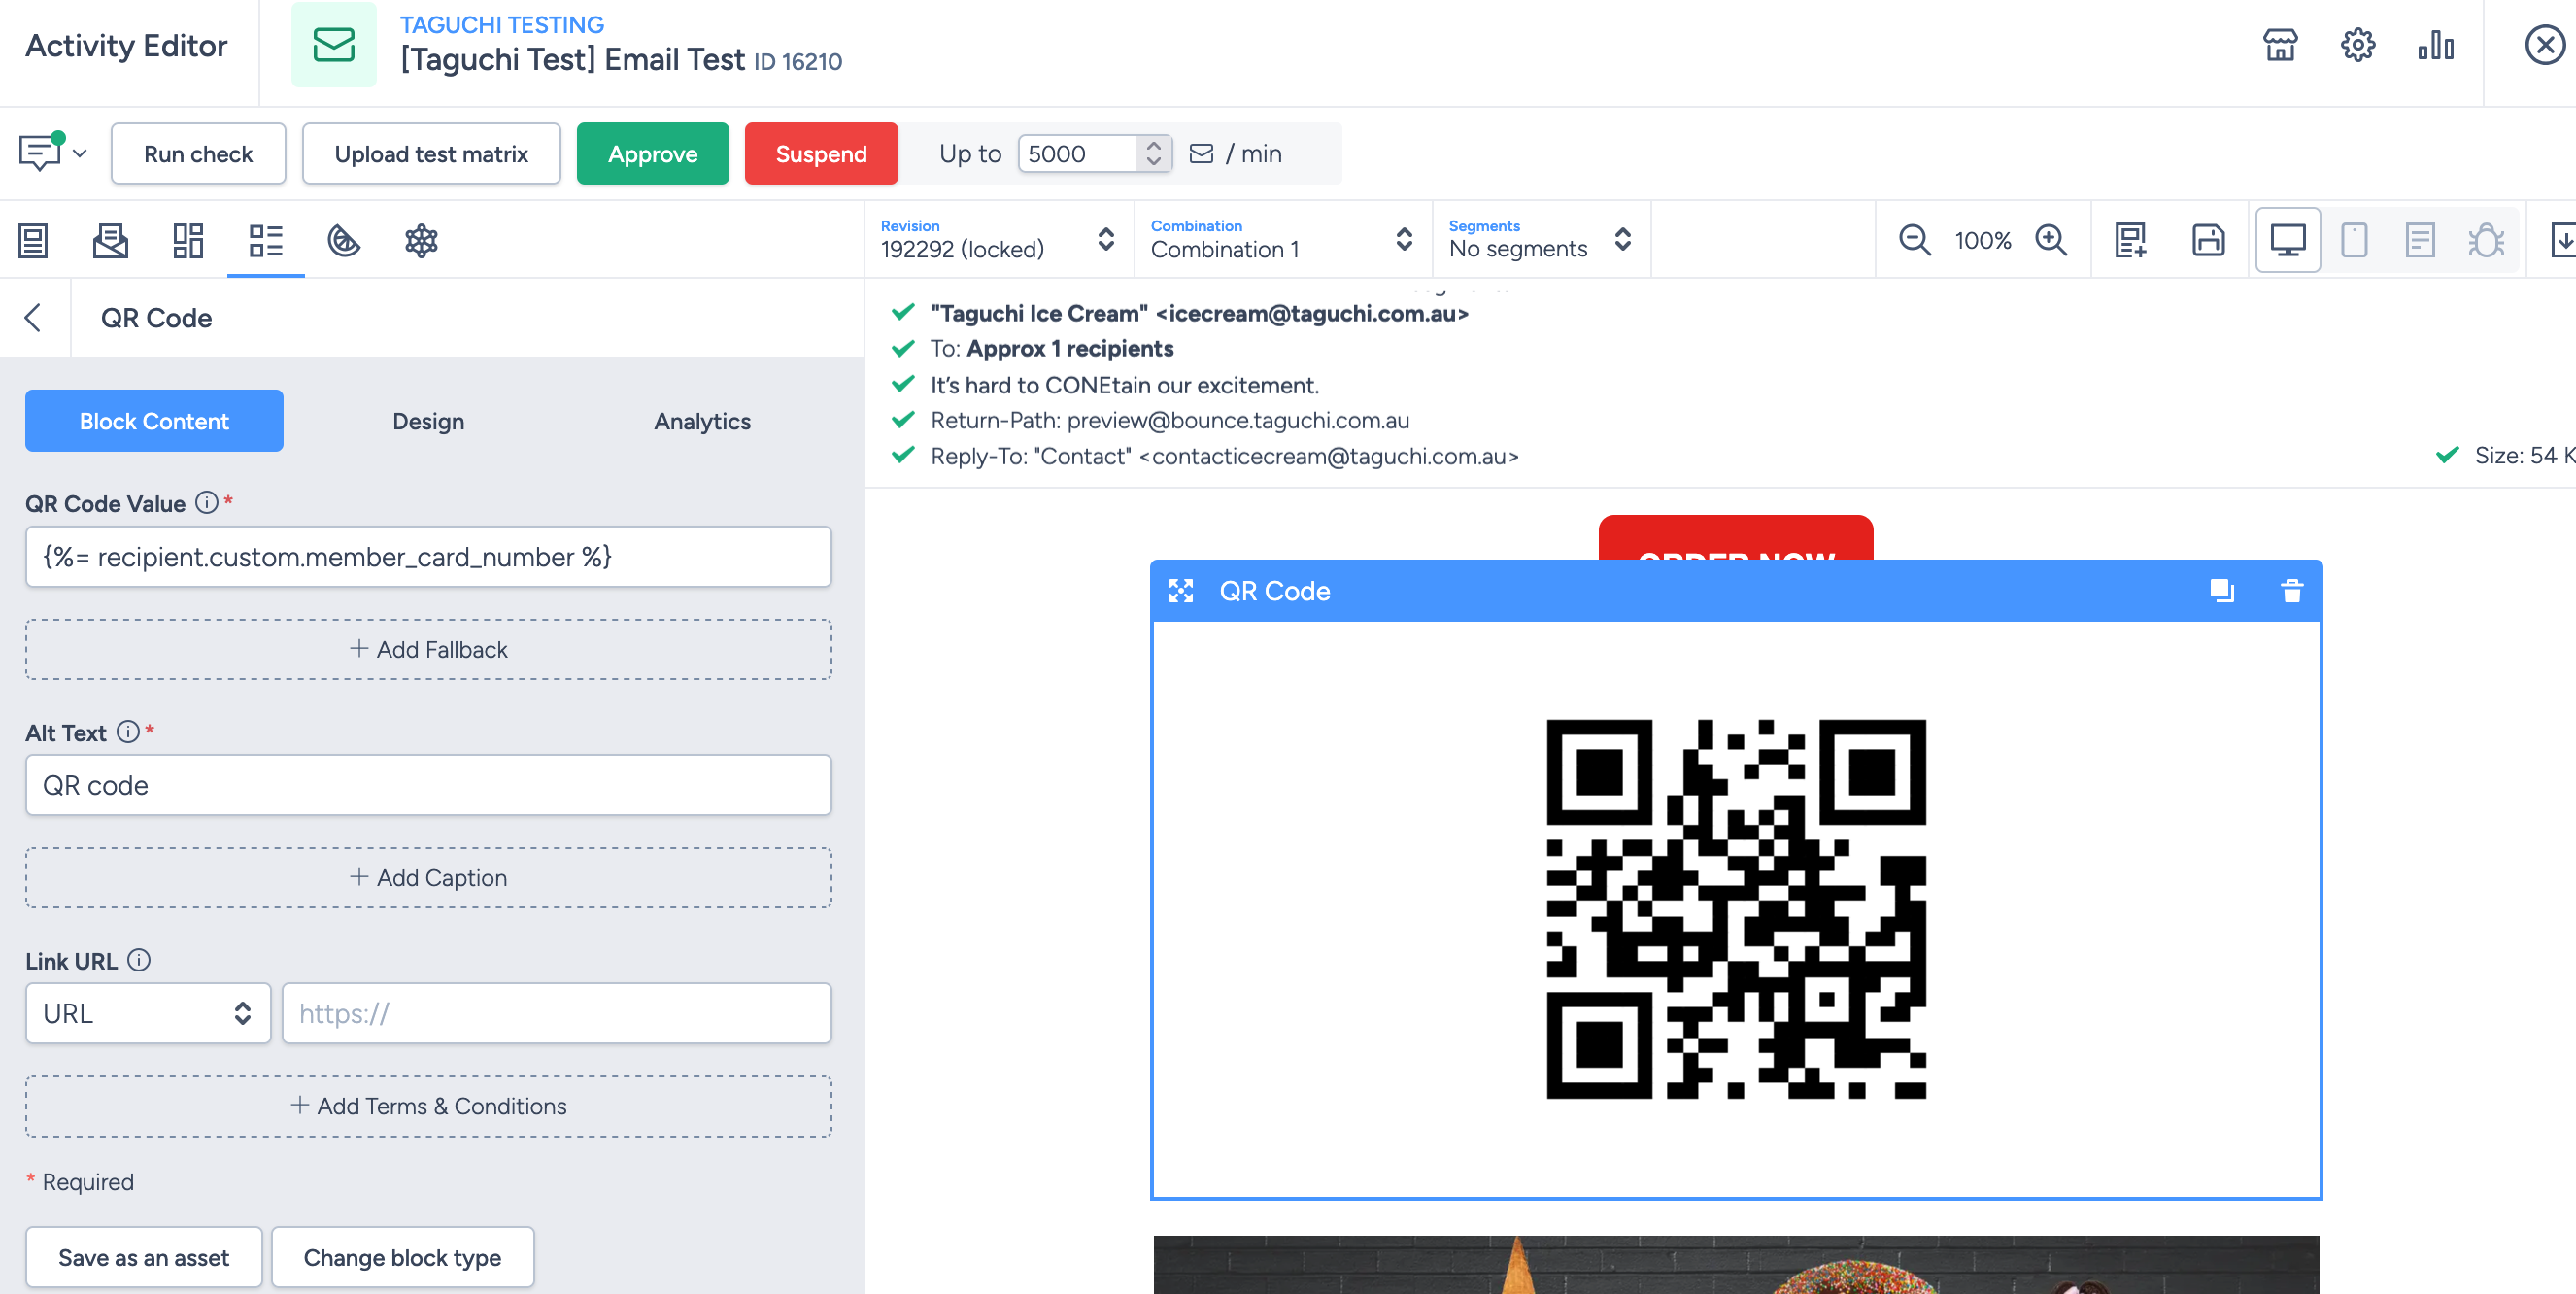2576x1294 pixels.
Task: Open the activity statistics bar chart icon
Action: [x=2435, y=45]
